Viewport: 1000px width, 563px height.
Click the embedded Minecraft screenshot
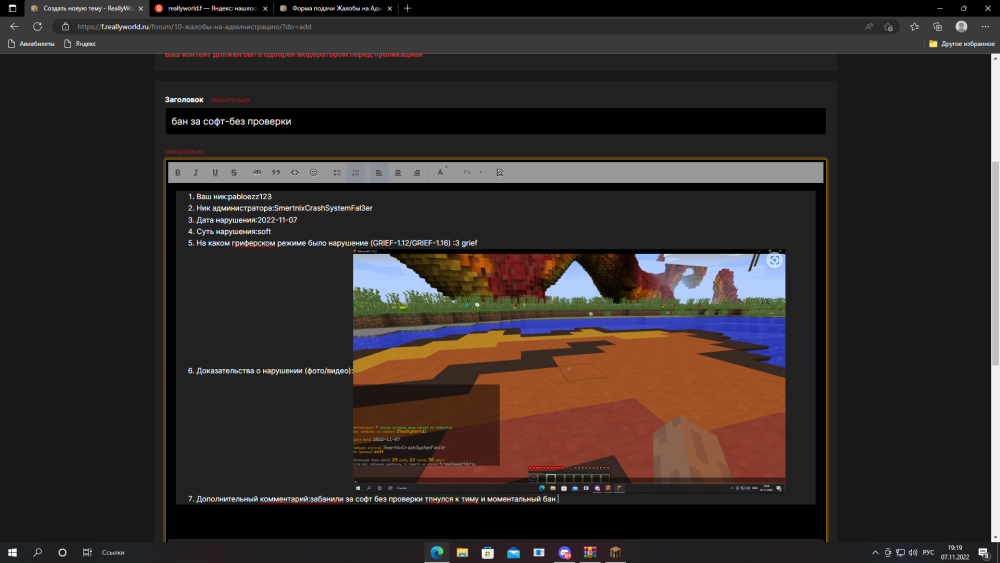point(569,370)
